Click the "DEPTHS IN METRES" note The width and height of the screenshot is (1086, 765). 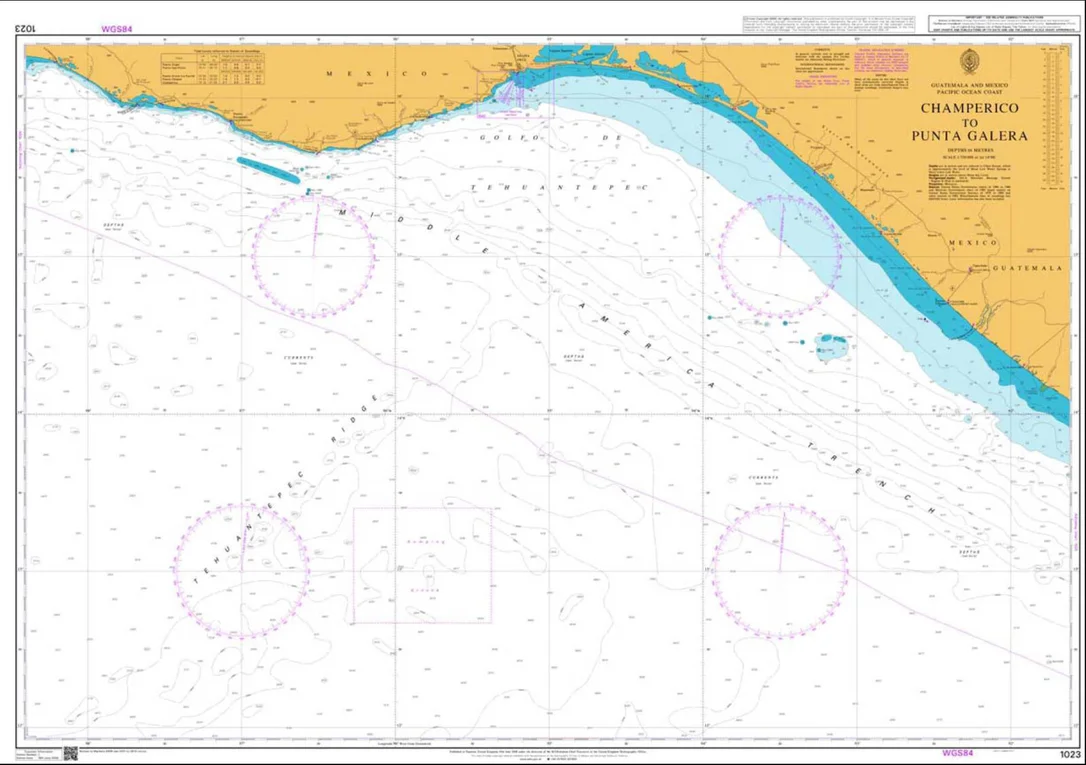(969, 150)
